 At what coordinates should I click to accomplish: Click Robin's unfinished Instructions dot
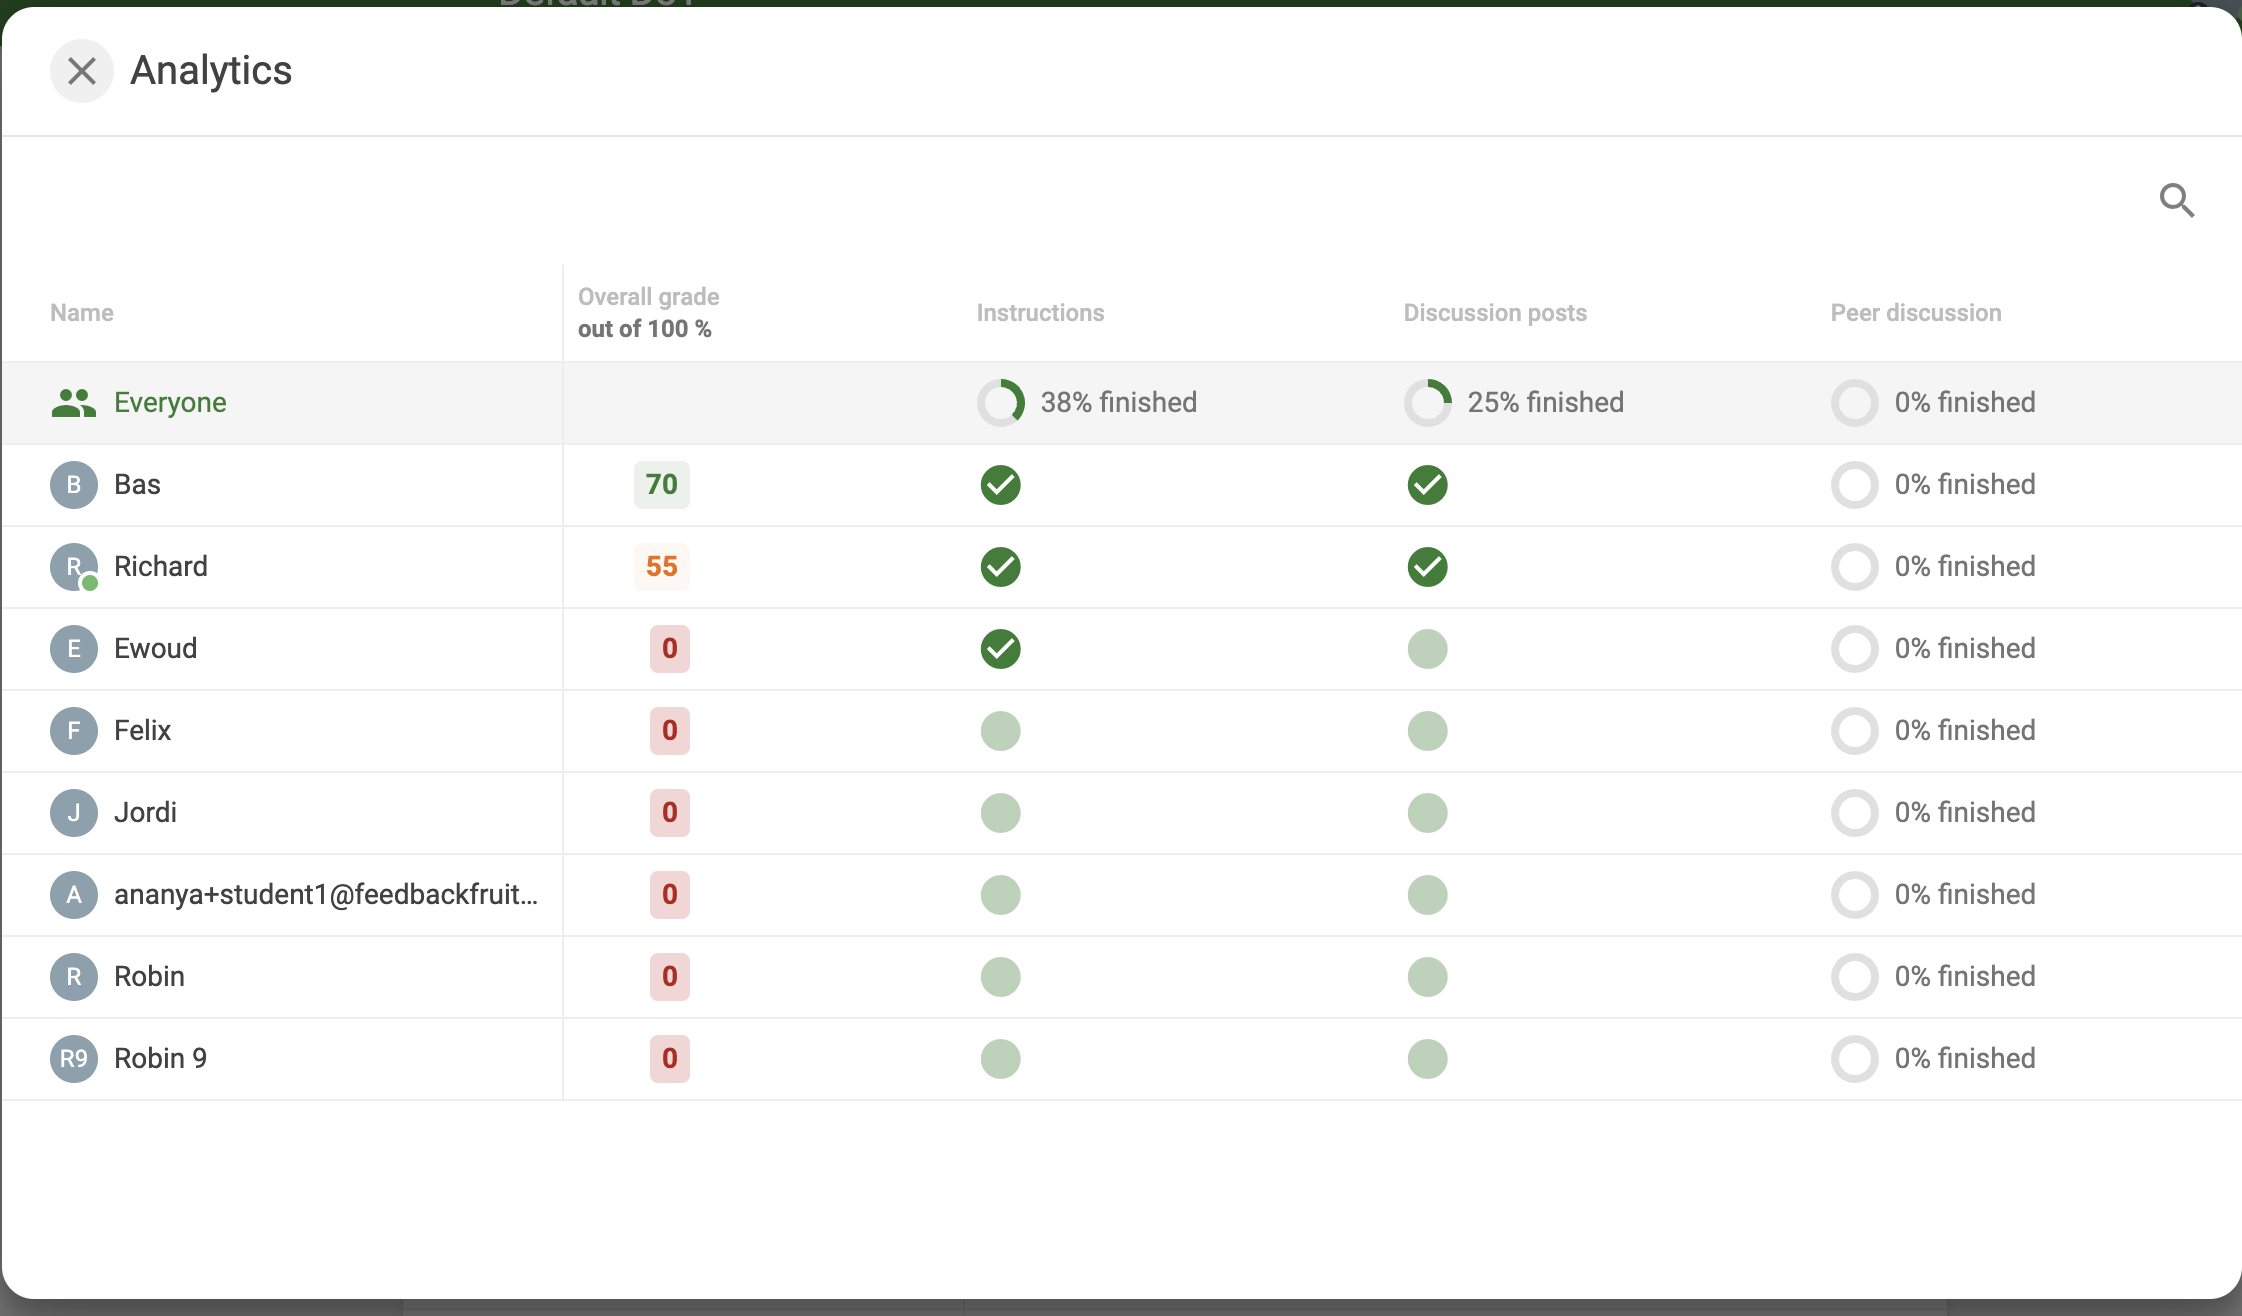tap(1001, 977)
